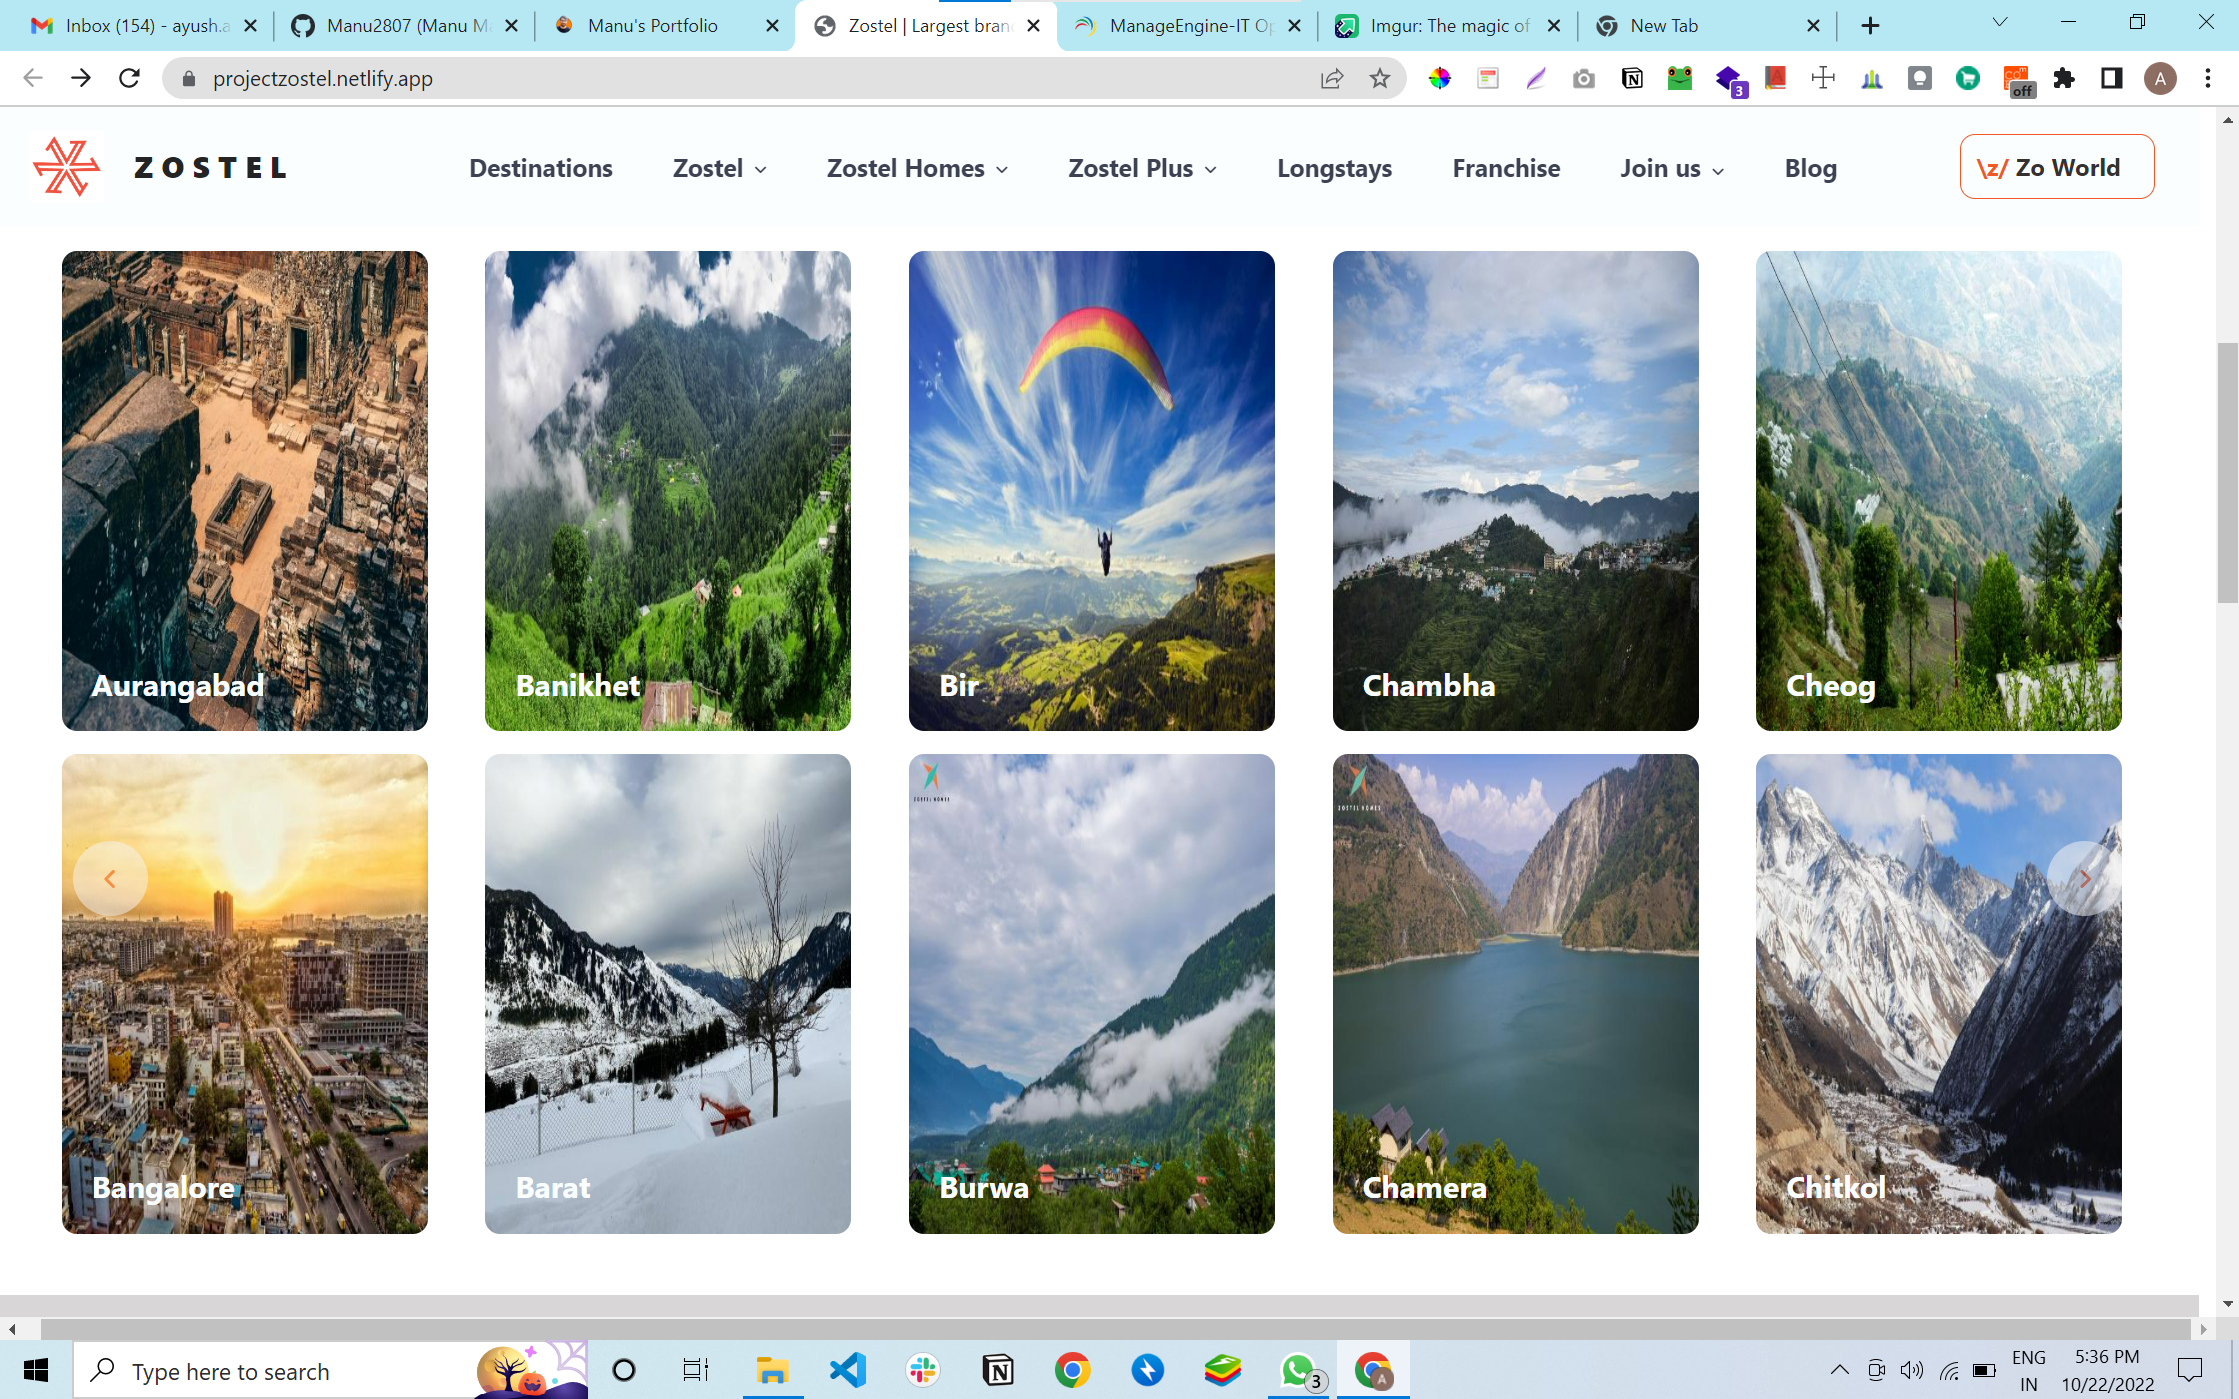
Task: Open WhatsApp from the taskbar
Action: click(1298, 1370)
